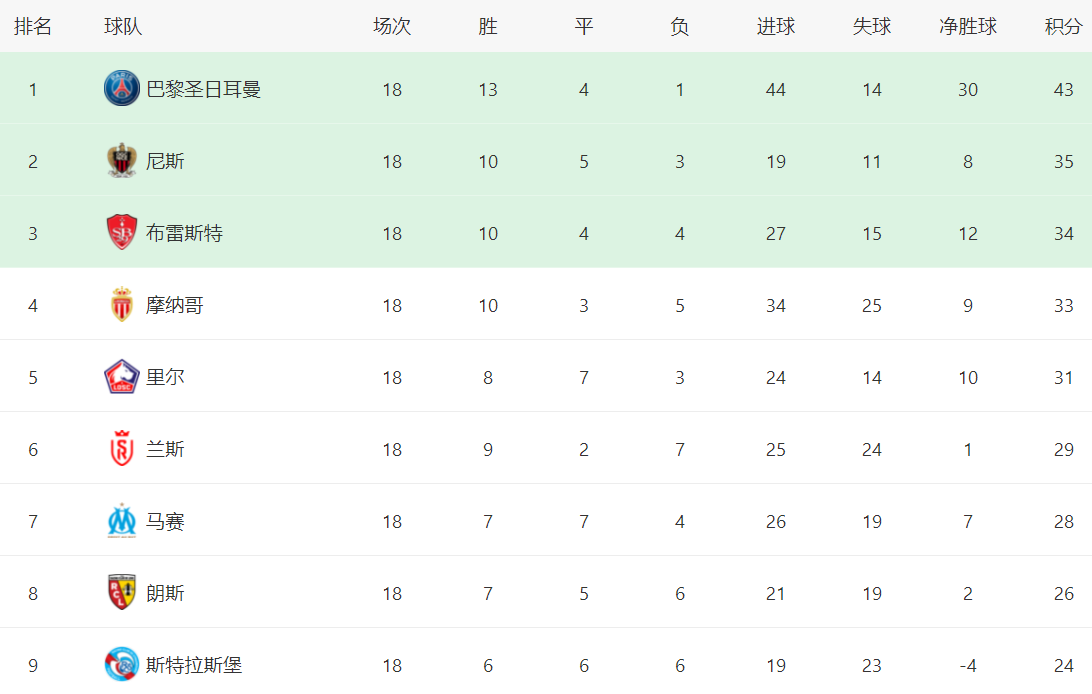
Task: Open the 斯特拉斯堡 team name link
Action: click(194, 665)
